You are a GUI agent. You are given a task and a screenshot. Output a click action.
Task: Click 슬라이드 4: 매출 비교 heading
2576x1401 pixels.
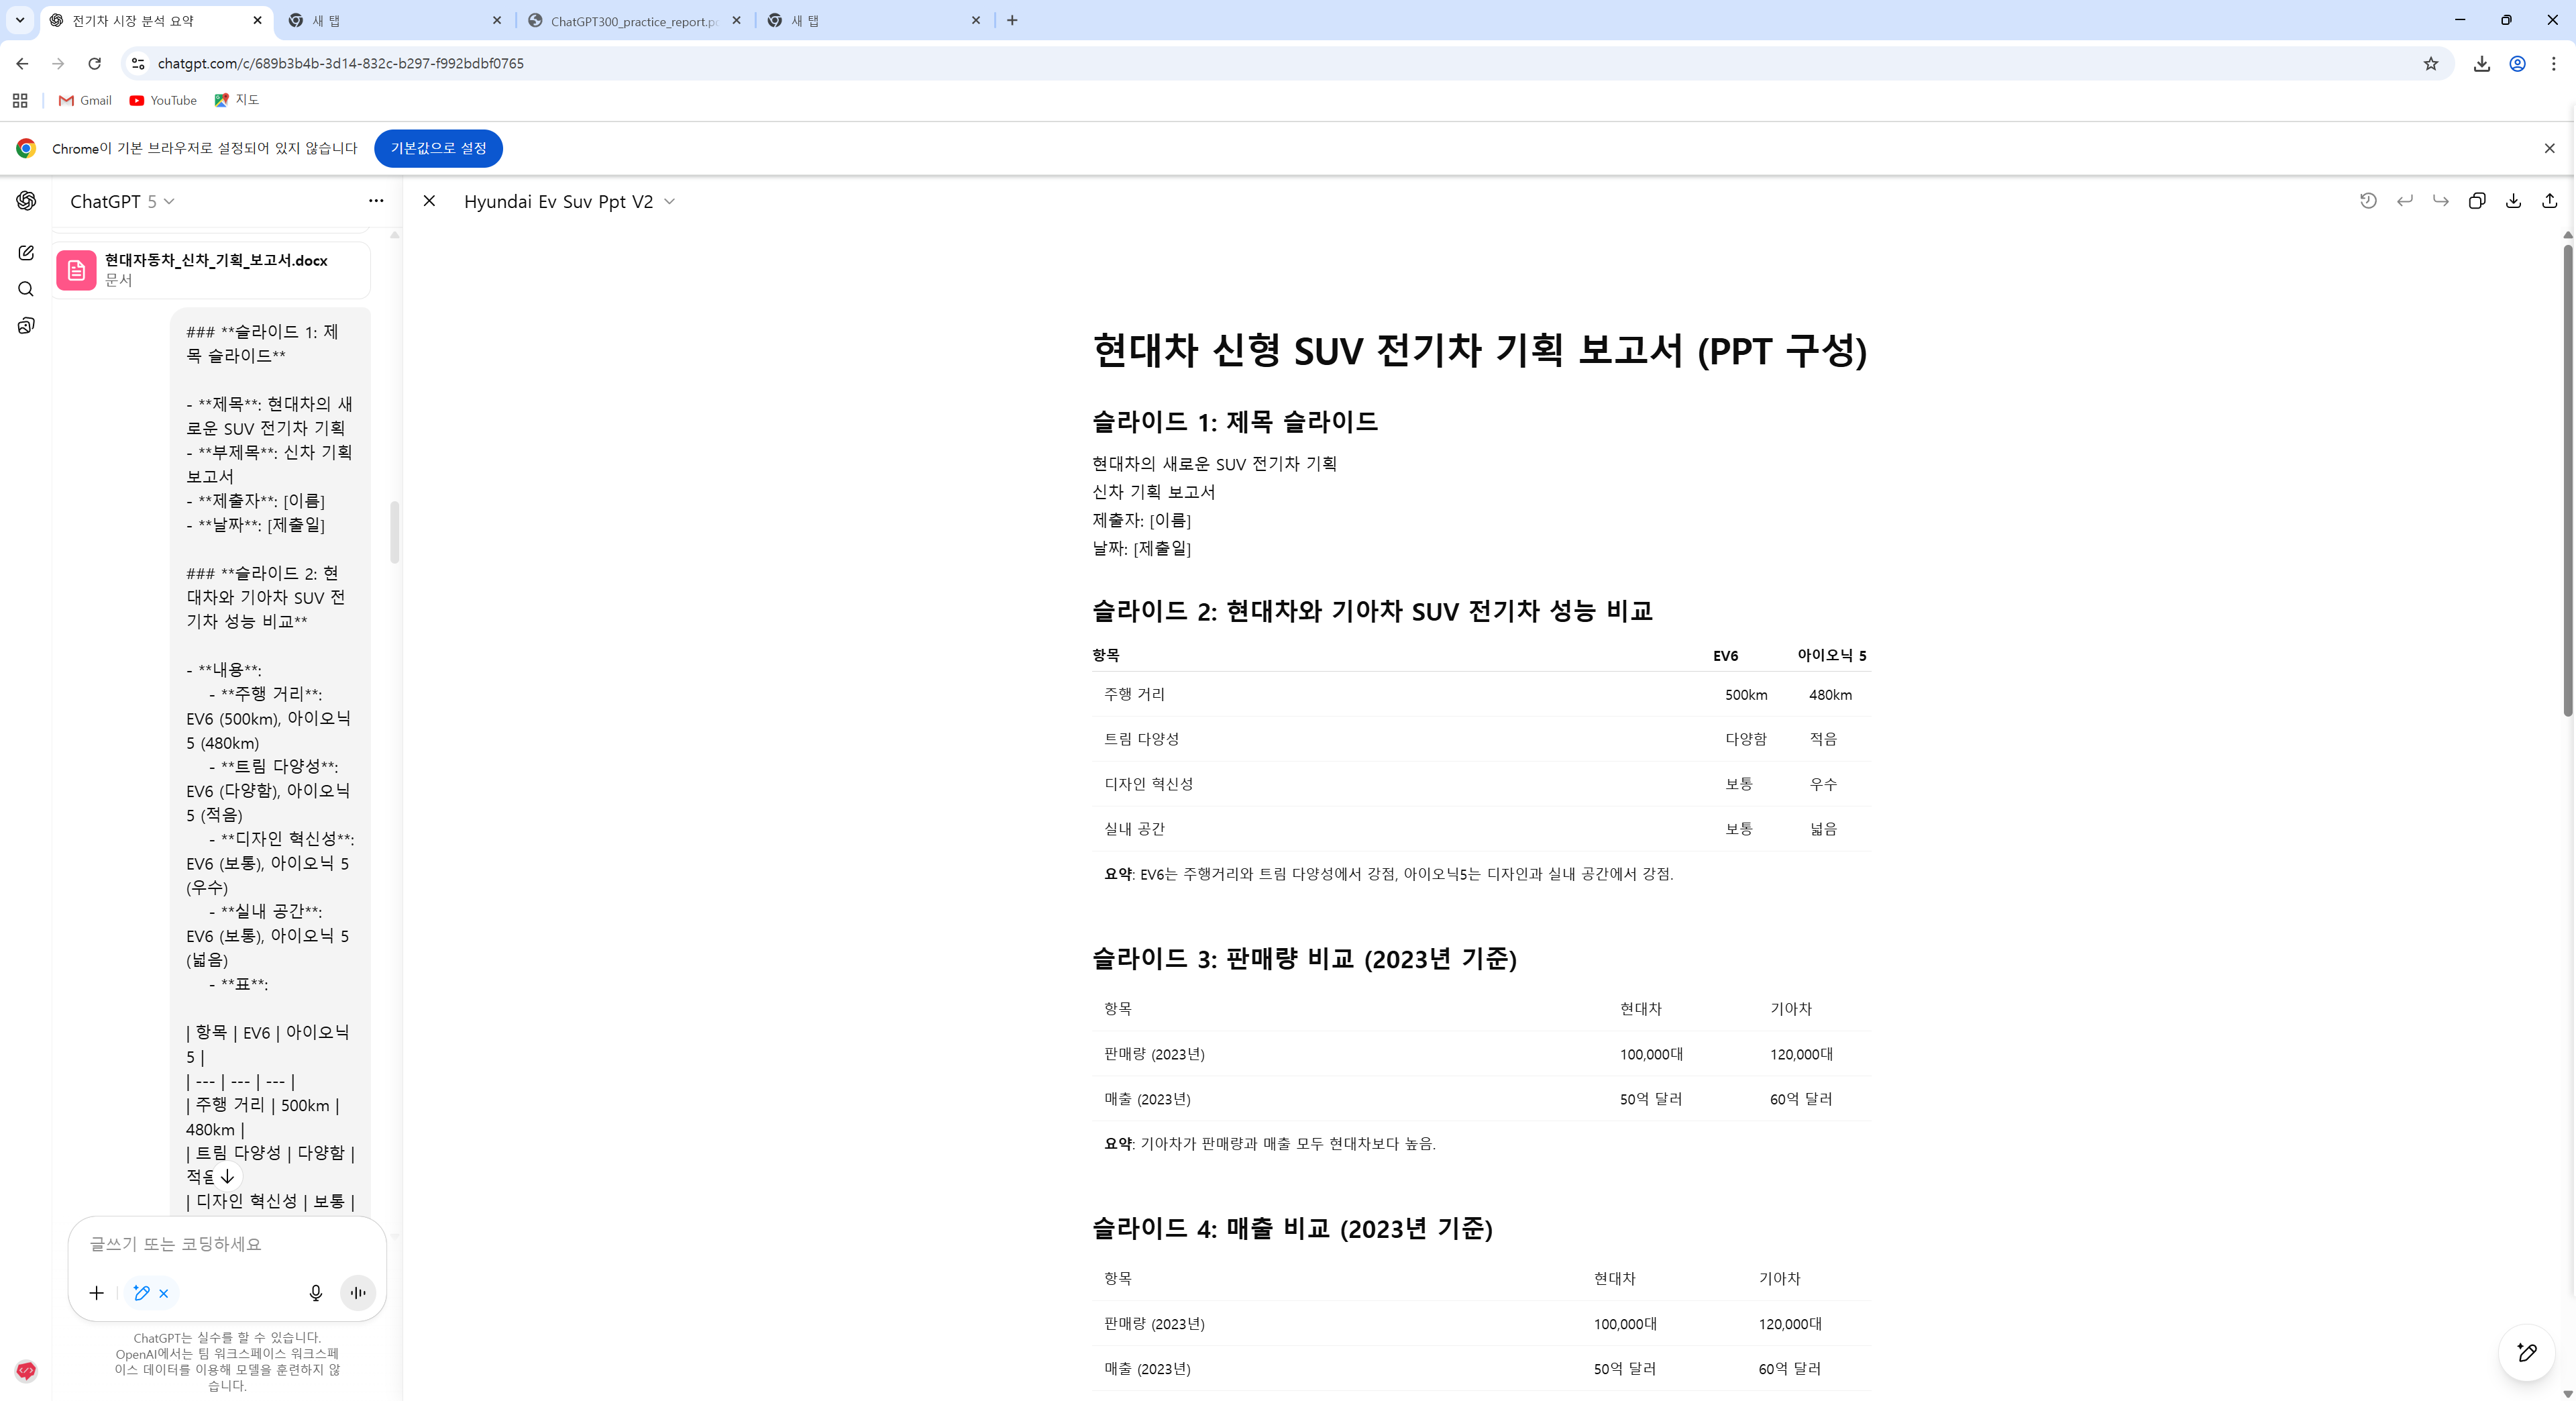1292,1228
